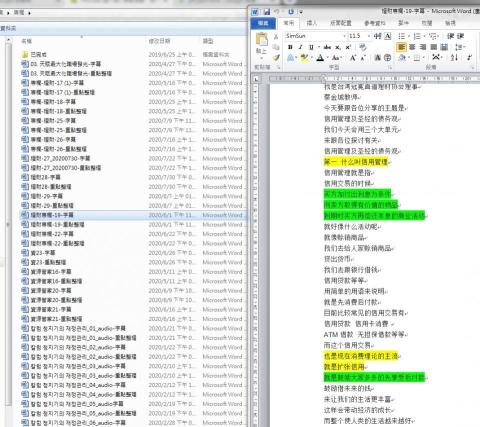Toggle Superscript formatting
Screen dimensions: 480x427
[x=348, y=47]
